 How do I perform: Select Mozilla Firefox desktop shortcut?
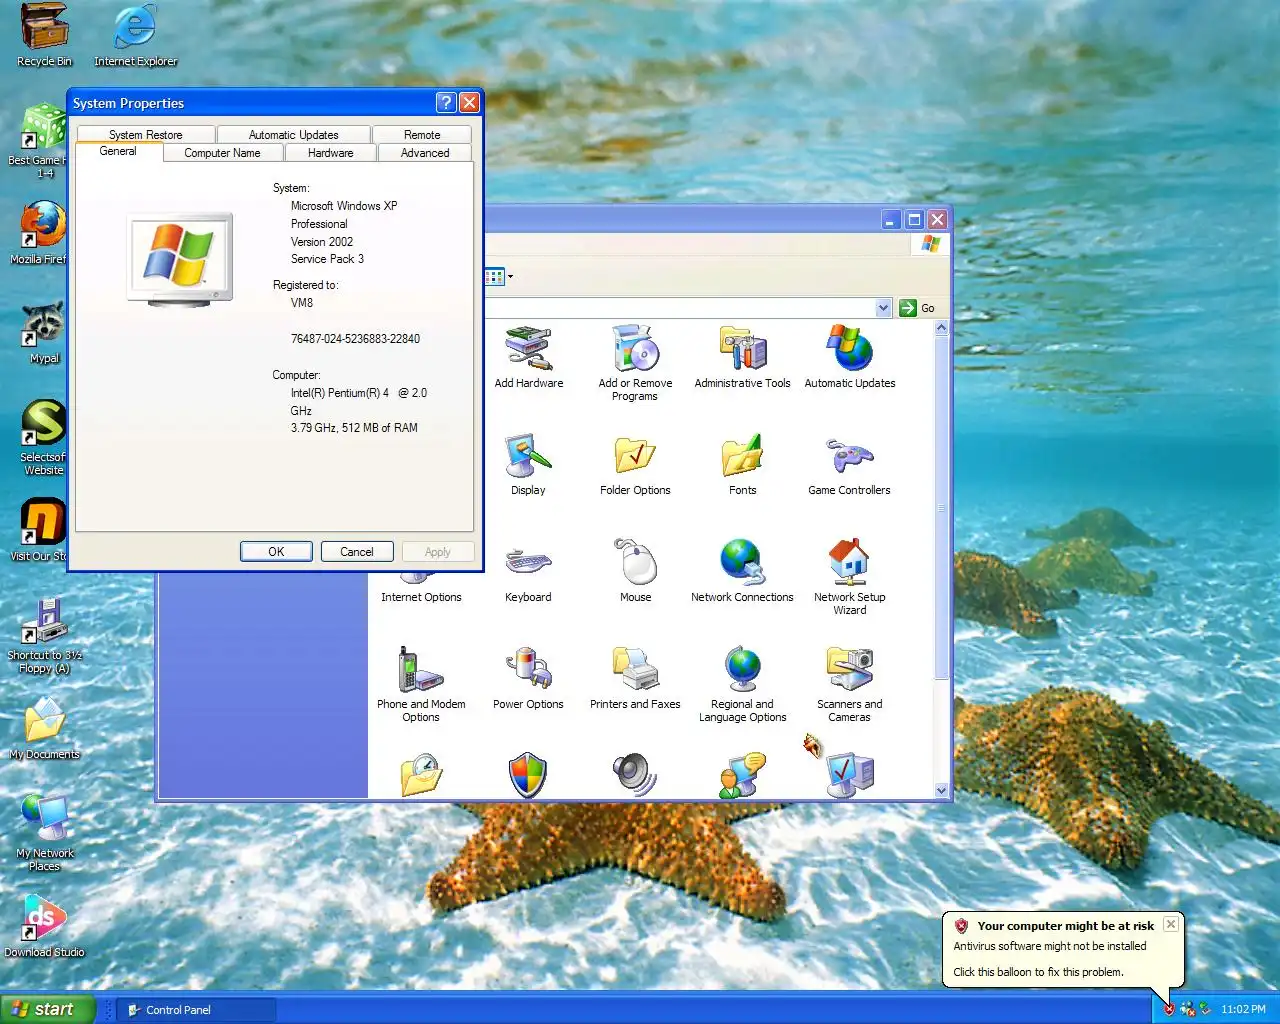point(40,232)
